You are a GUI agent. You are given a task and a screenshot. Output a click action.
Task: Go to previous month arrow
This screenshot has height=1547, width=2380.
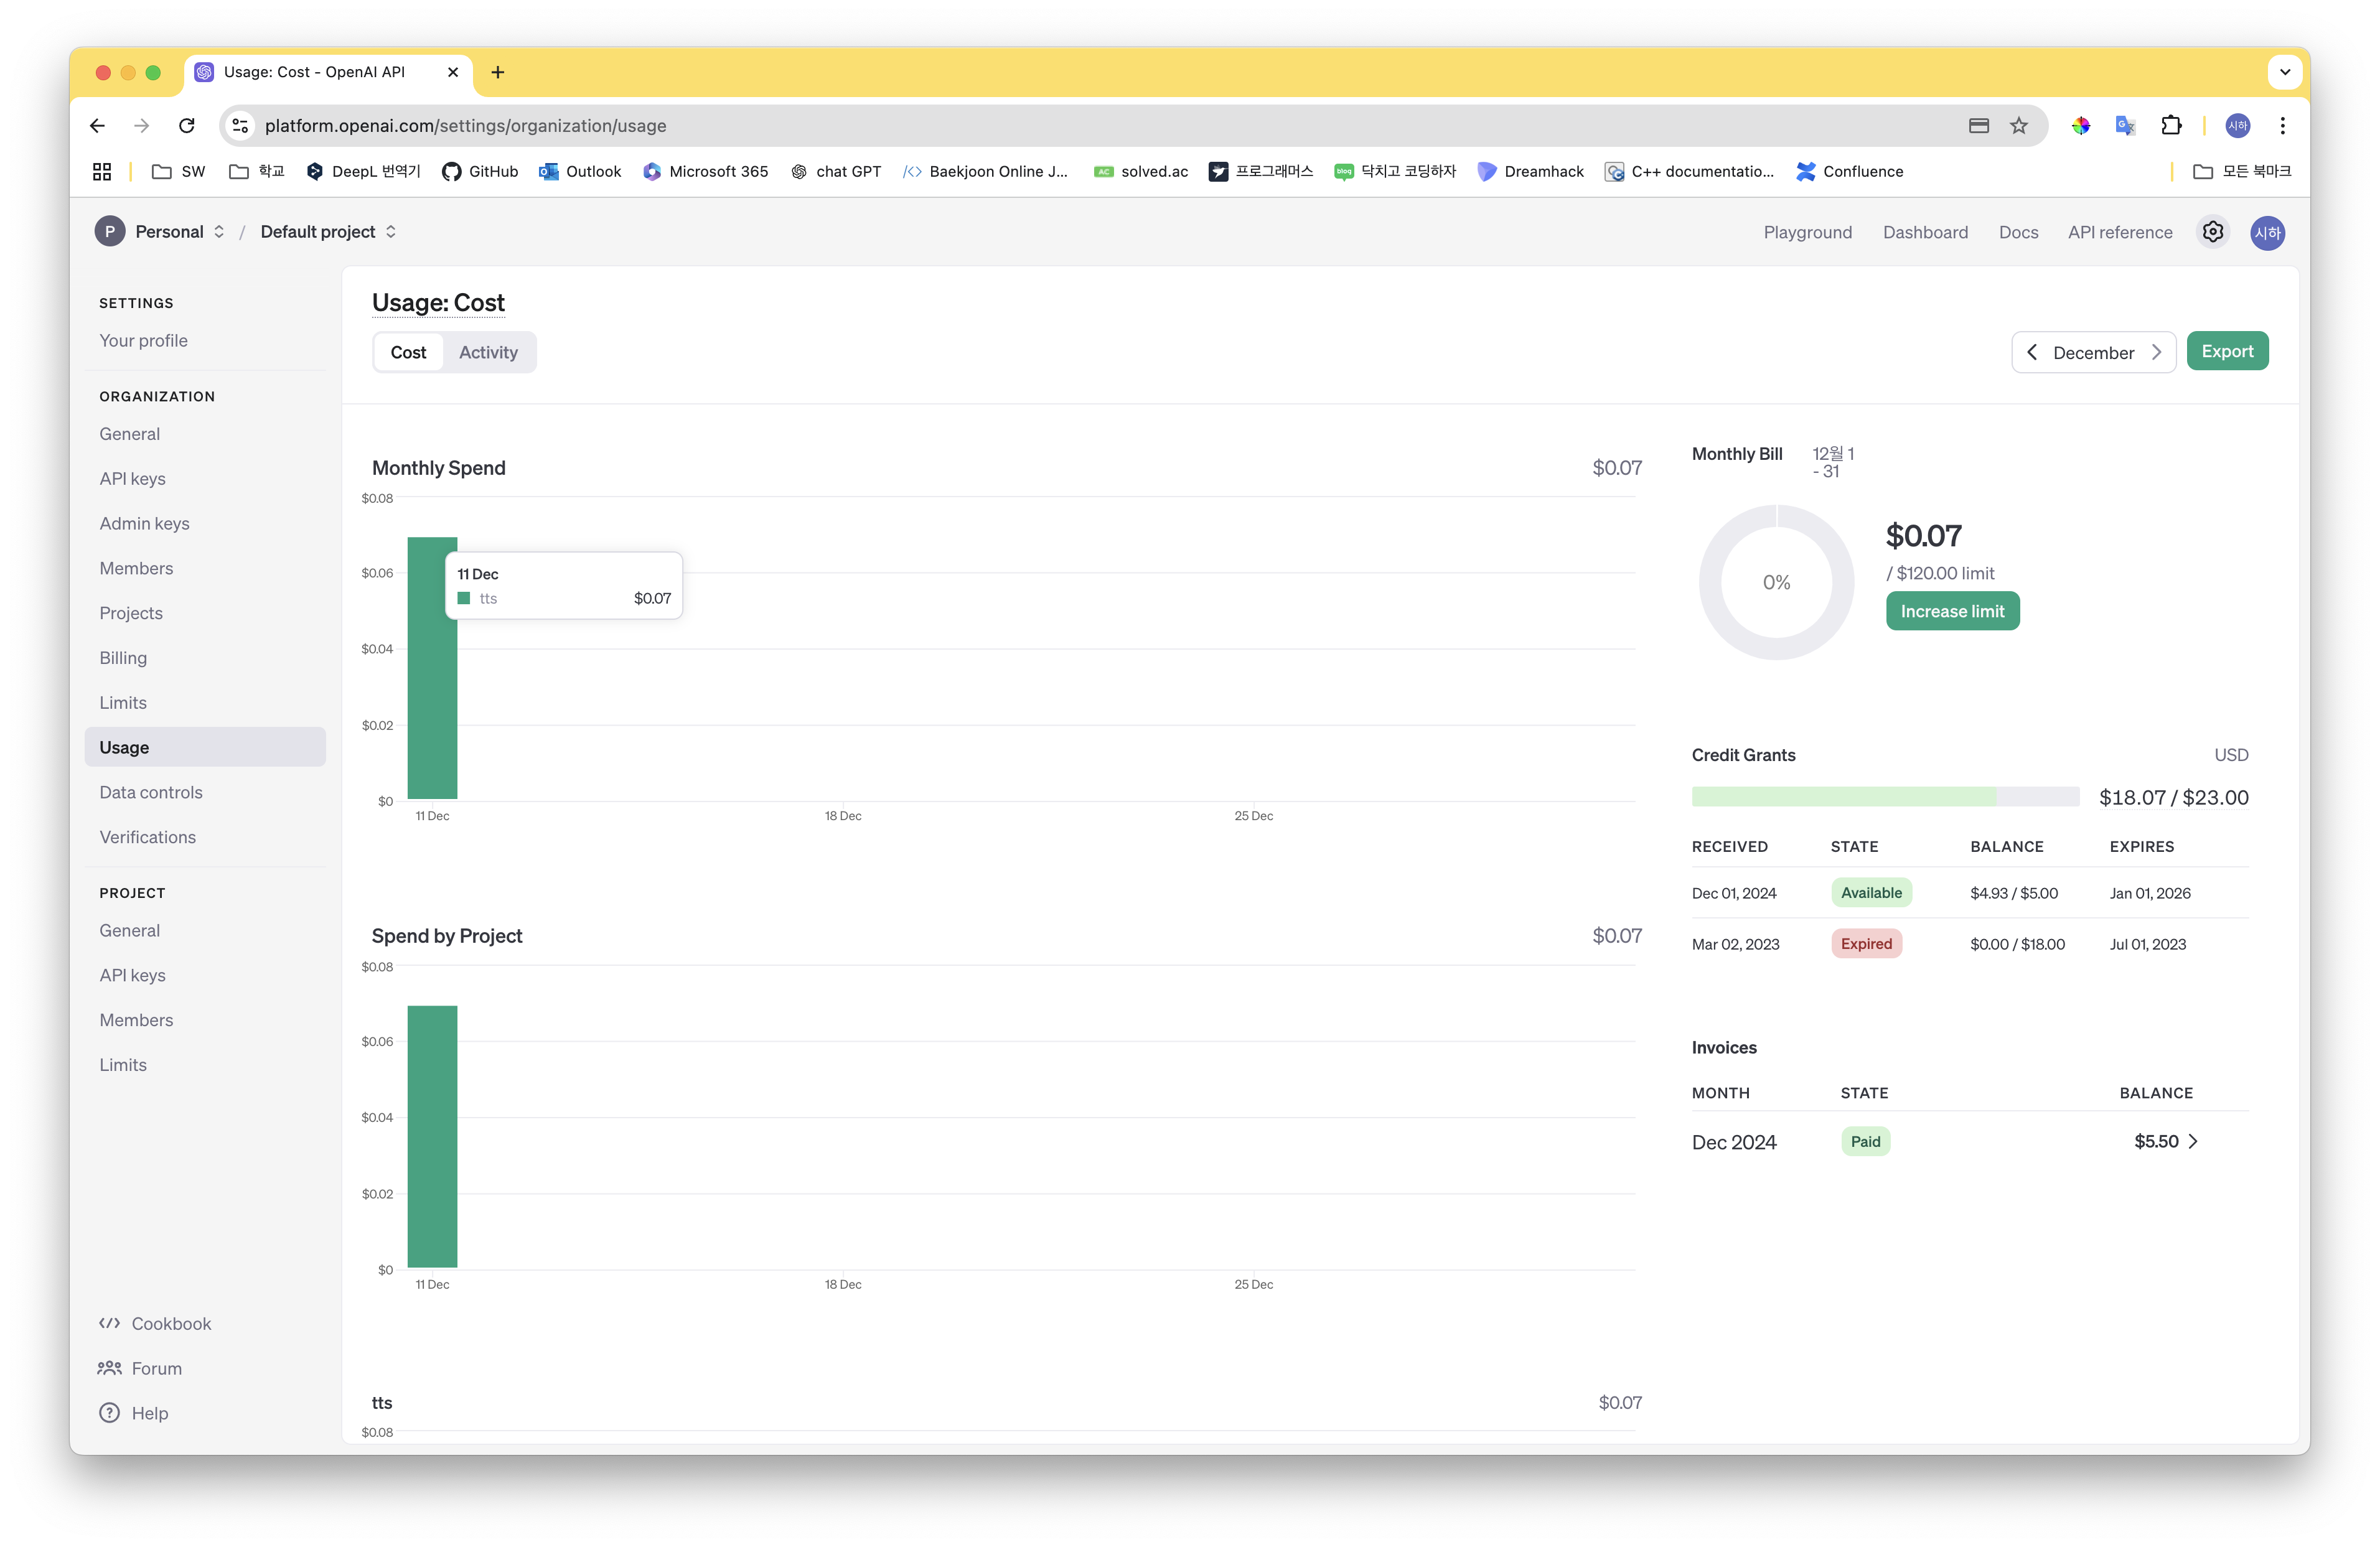(x=2032, y=352)
